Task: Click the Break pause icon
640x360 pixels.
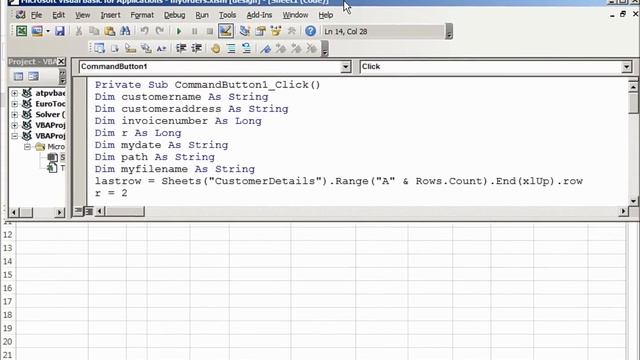Action: point(194,31)
